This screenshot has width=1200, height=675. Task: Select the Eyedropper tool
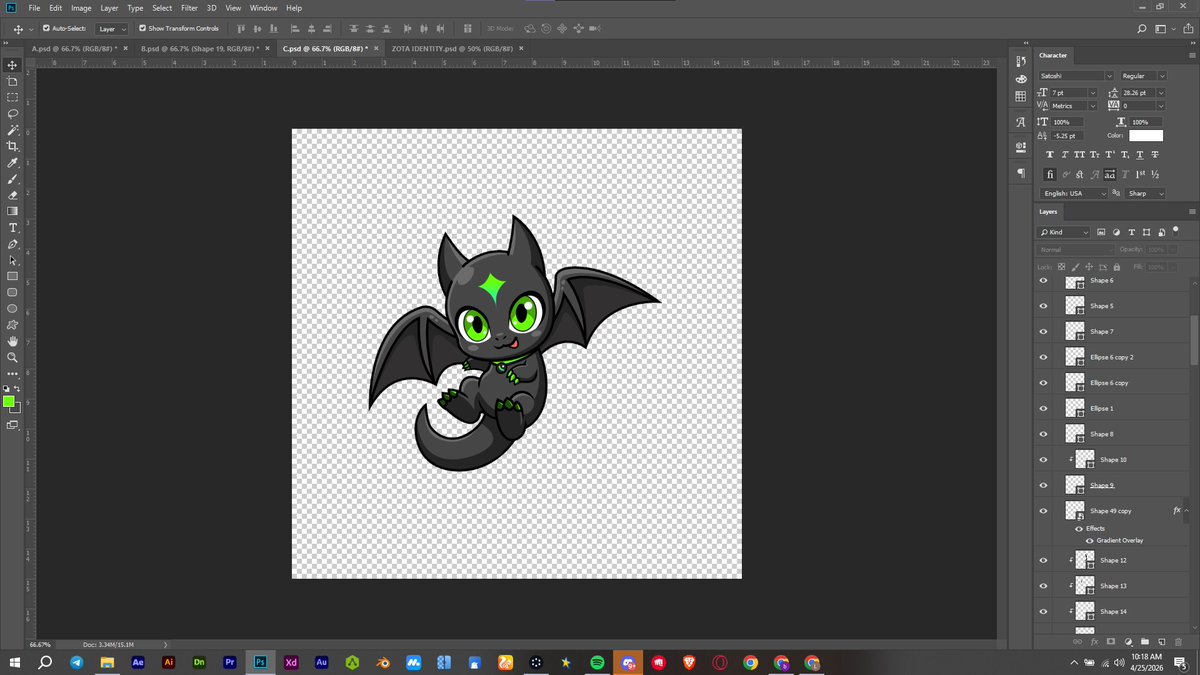13,162
